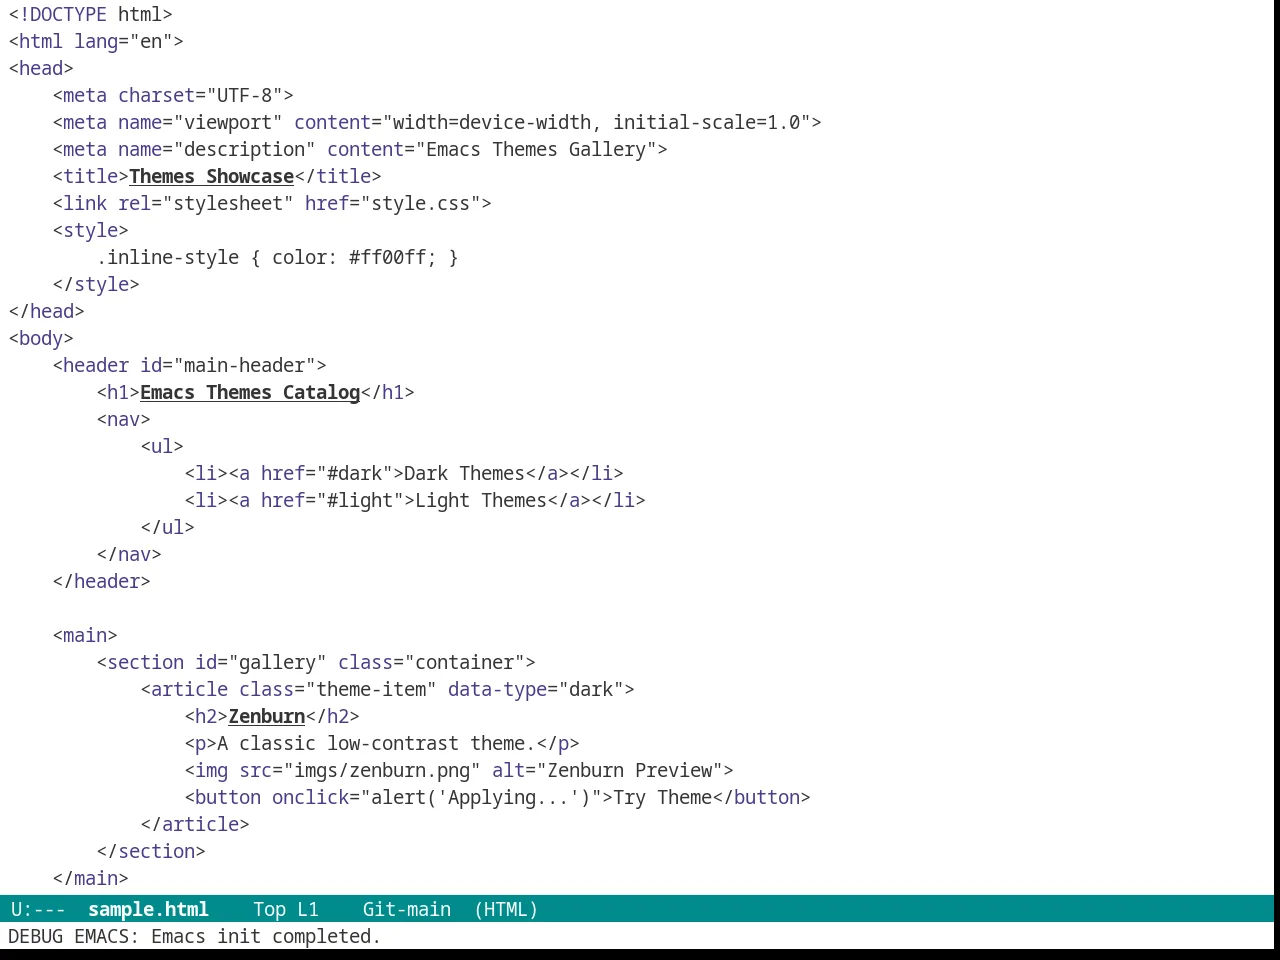Click the U:--- buffer status indicator
Viewport: 1280px width, 960px height.
[38, 909]
